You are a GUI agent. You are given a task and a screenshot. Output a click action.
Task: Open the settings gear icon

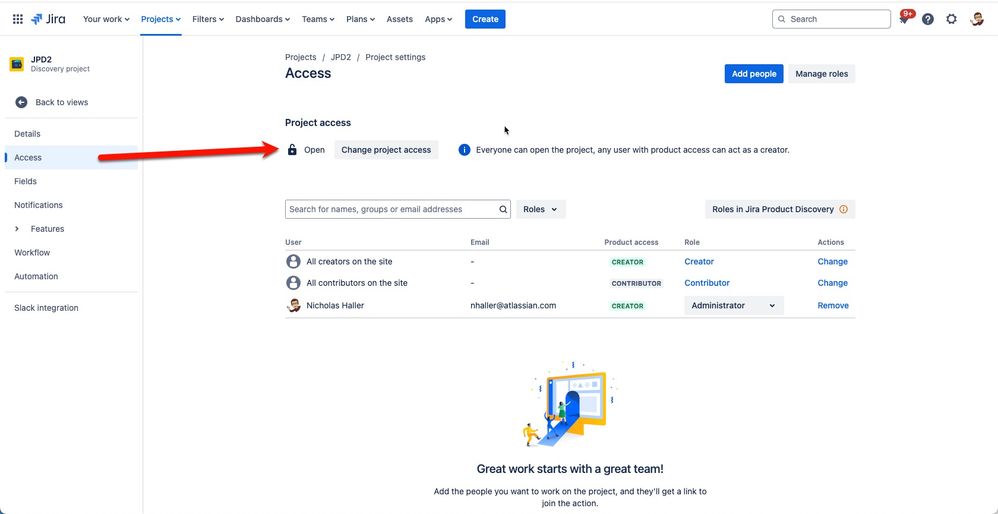pyautogui.click(x=952, y=19)
